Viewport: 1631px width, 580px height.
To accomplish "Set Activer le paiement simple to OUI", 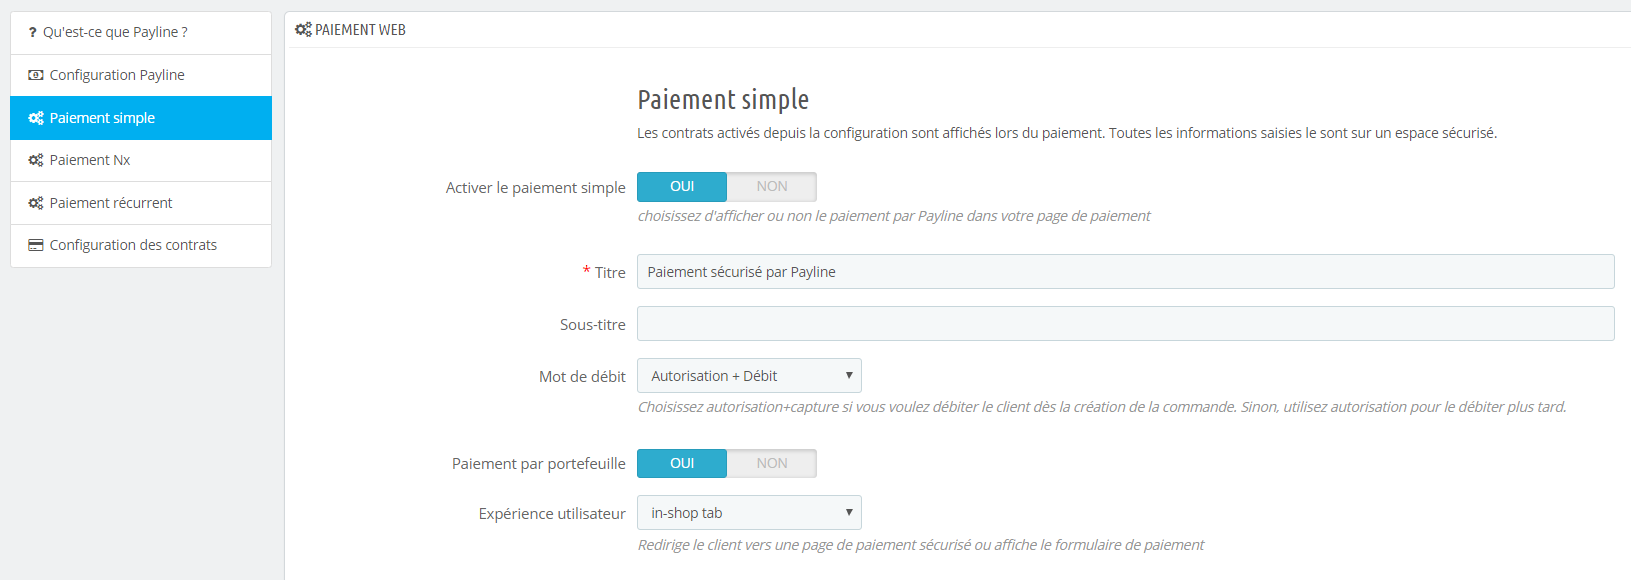I will (x=682, y=187).
